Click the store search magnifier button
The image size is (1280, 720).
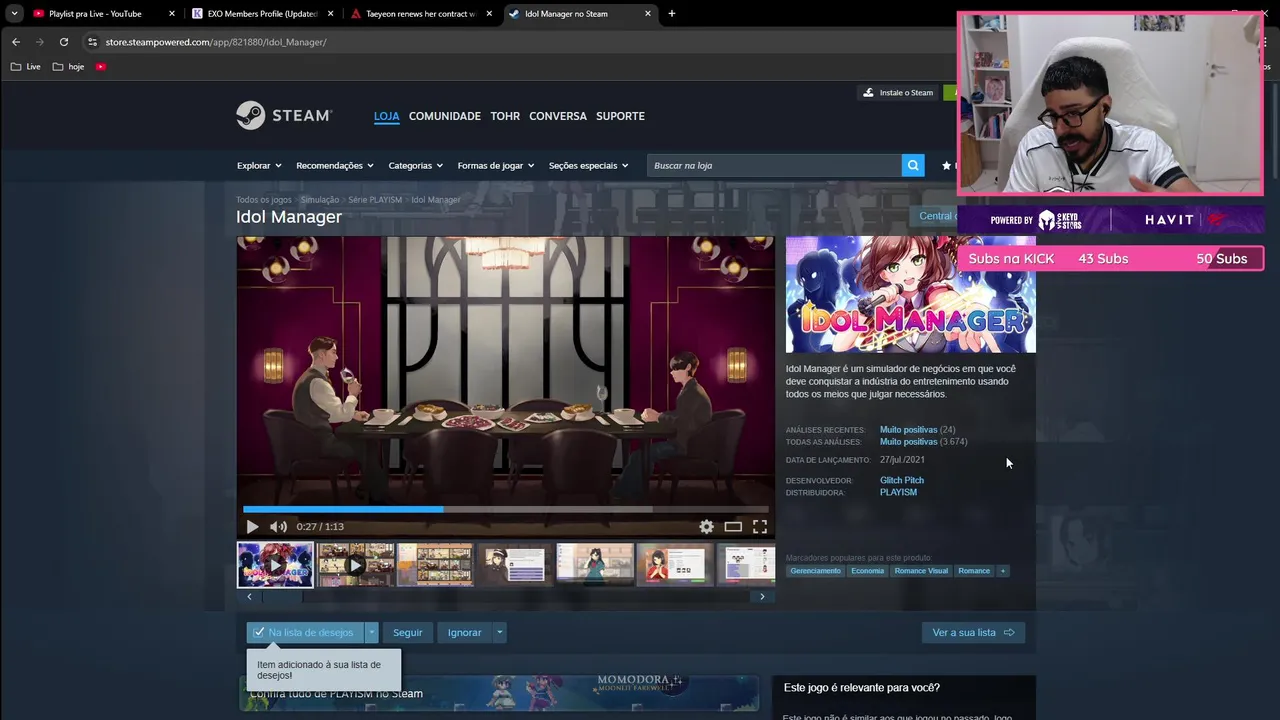[x=912, y=165]
